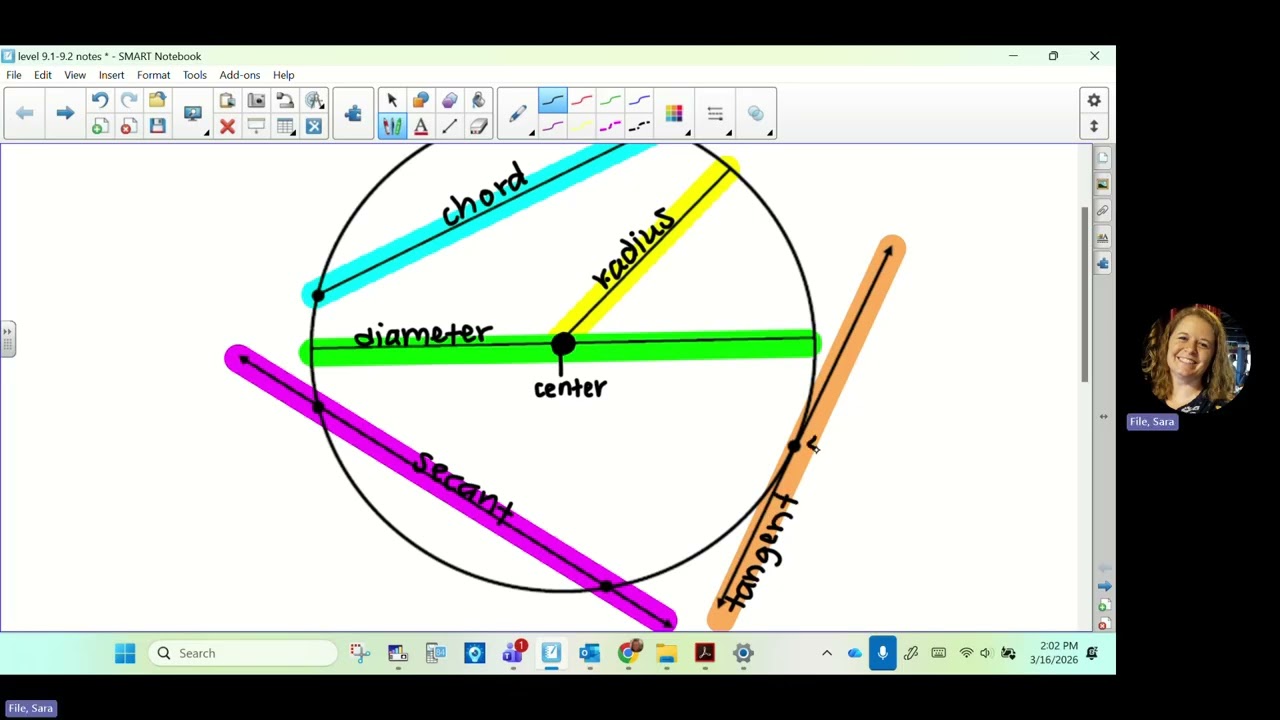The width and height of the screenshot is (1280, 720).
Task: Delete the current page
Action: [x=129, y=126]
